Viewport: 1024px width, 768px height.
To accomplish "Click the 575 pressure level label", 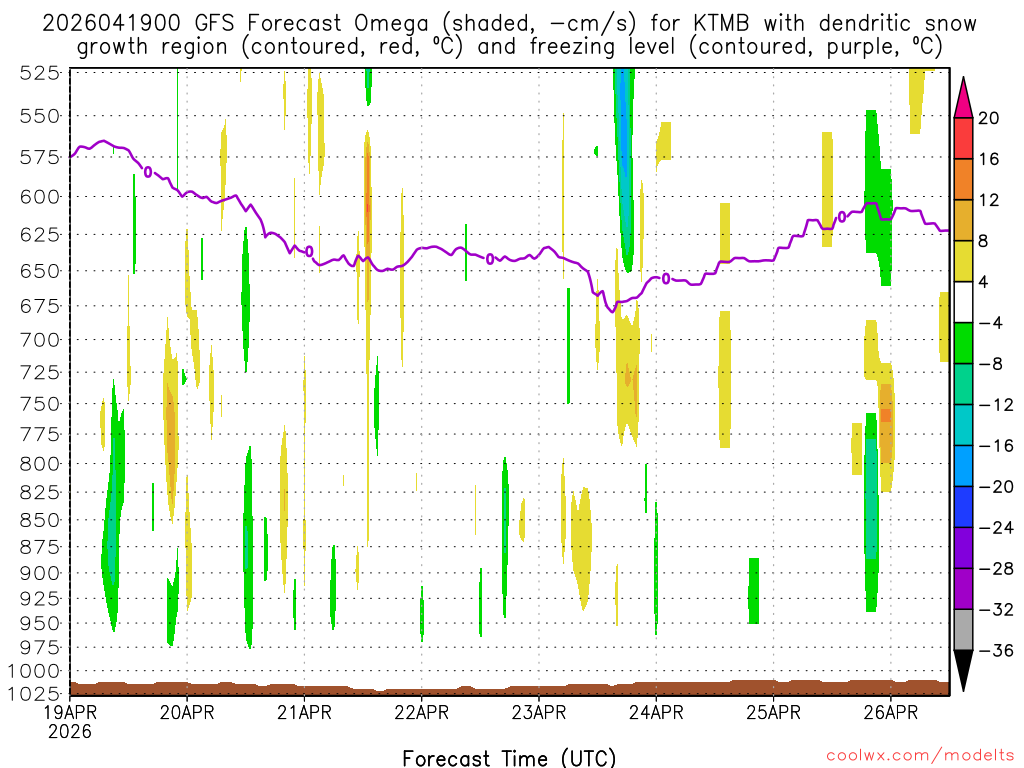I will [40, 157].
